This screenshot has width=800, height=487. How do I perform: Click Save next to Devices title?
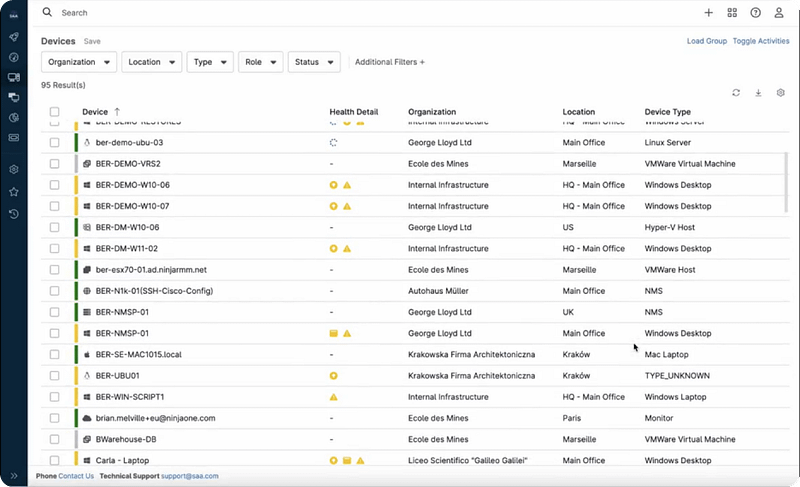point(92,41)
